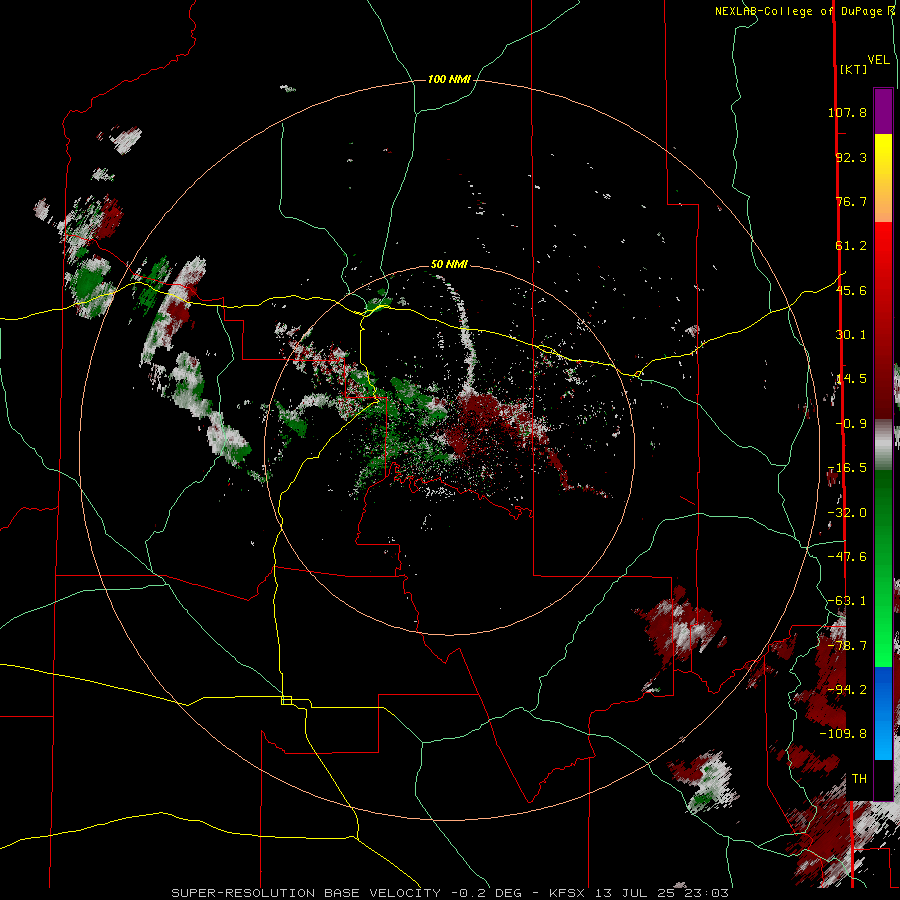Pick the gray near-zero segment of color bar
Viewport: 900px width, 900px height.
[883, 445]
